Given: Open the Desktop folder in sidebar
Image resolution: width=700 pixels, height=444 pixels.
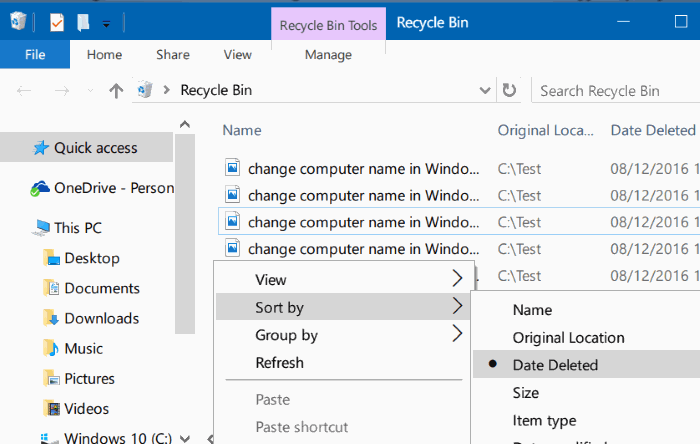Looking at the screenshot, I should [92, 258].
